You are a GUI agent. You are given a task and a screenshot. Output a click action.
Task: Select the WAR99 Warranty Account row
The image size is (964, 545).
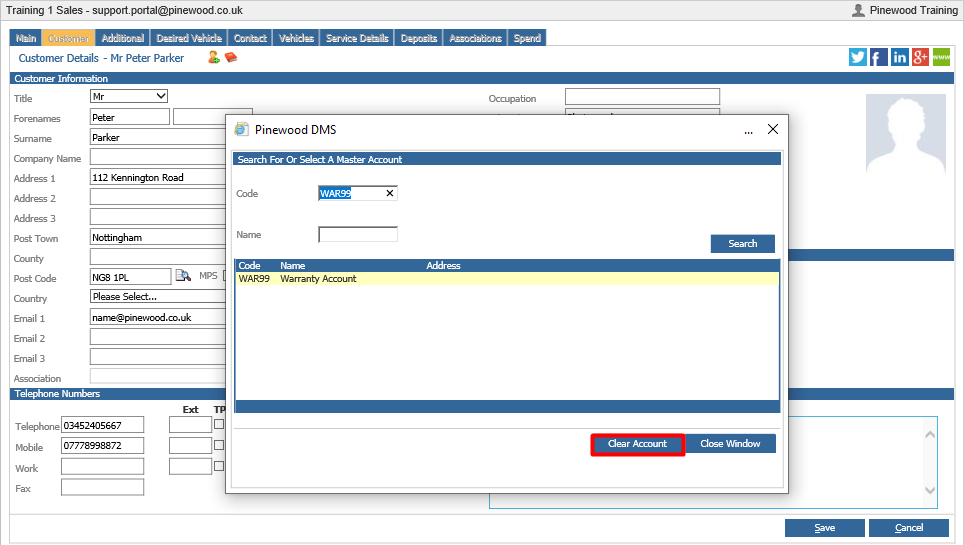point(507,279)
